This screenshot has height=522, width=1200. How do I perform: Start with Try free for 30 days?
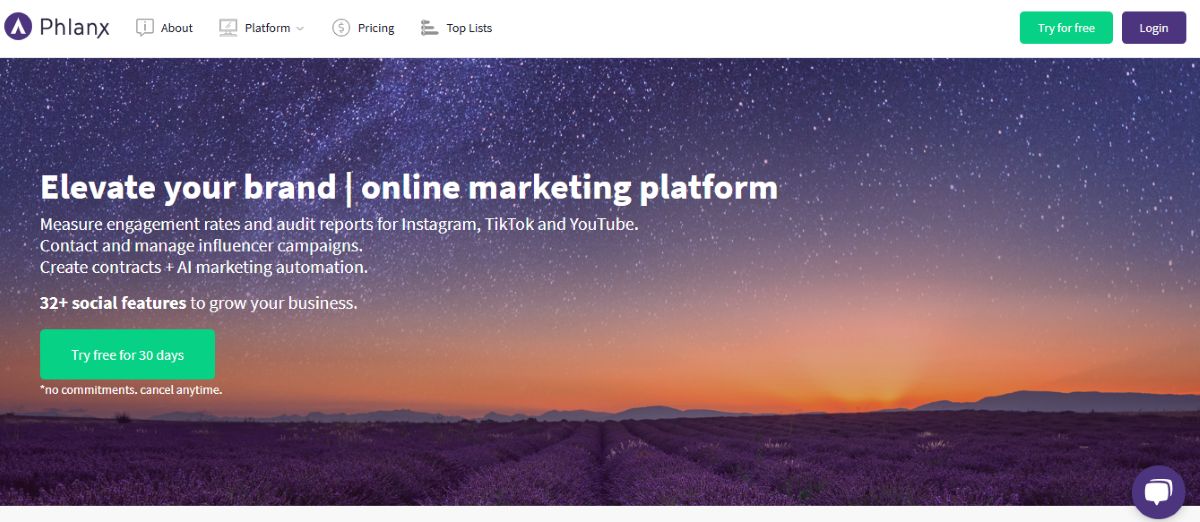pyautogui.click(x=127, y=355)
